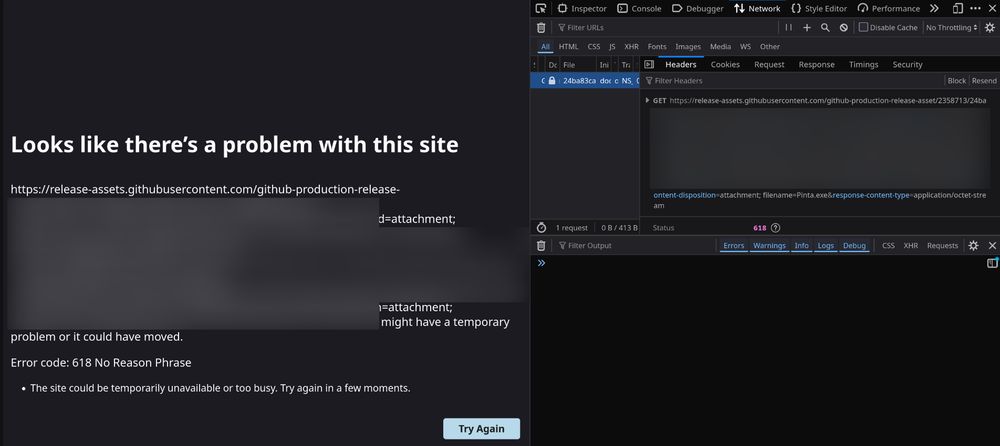This screenshot has width=1000, height=446.
Task: Filter requests by Fonts type
Action: click(657, 47)
